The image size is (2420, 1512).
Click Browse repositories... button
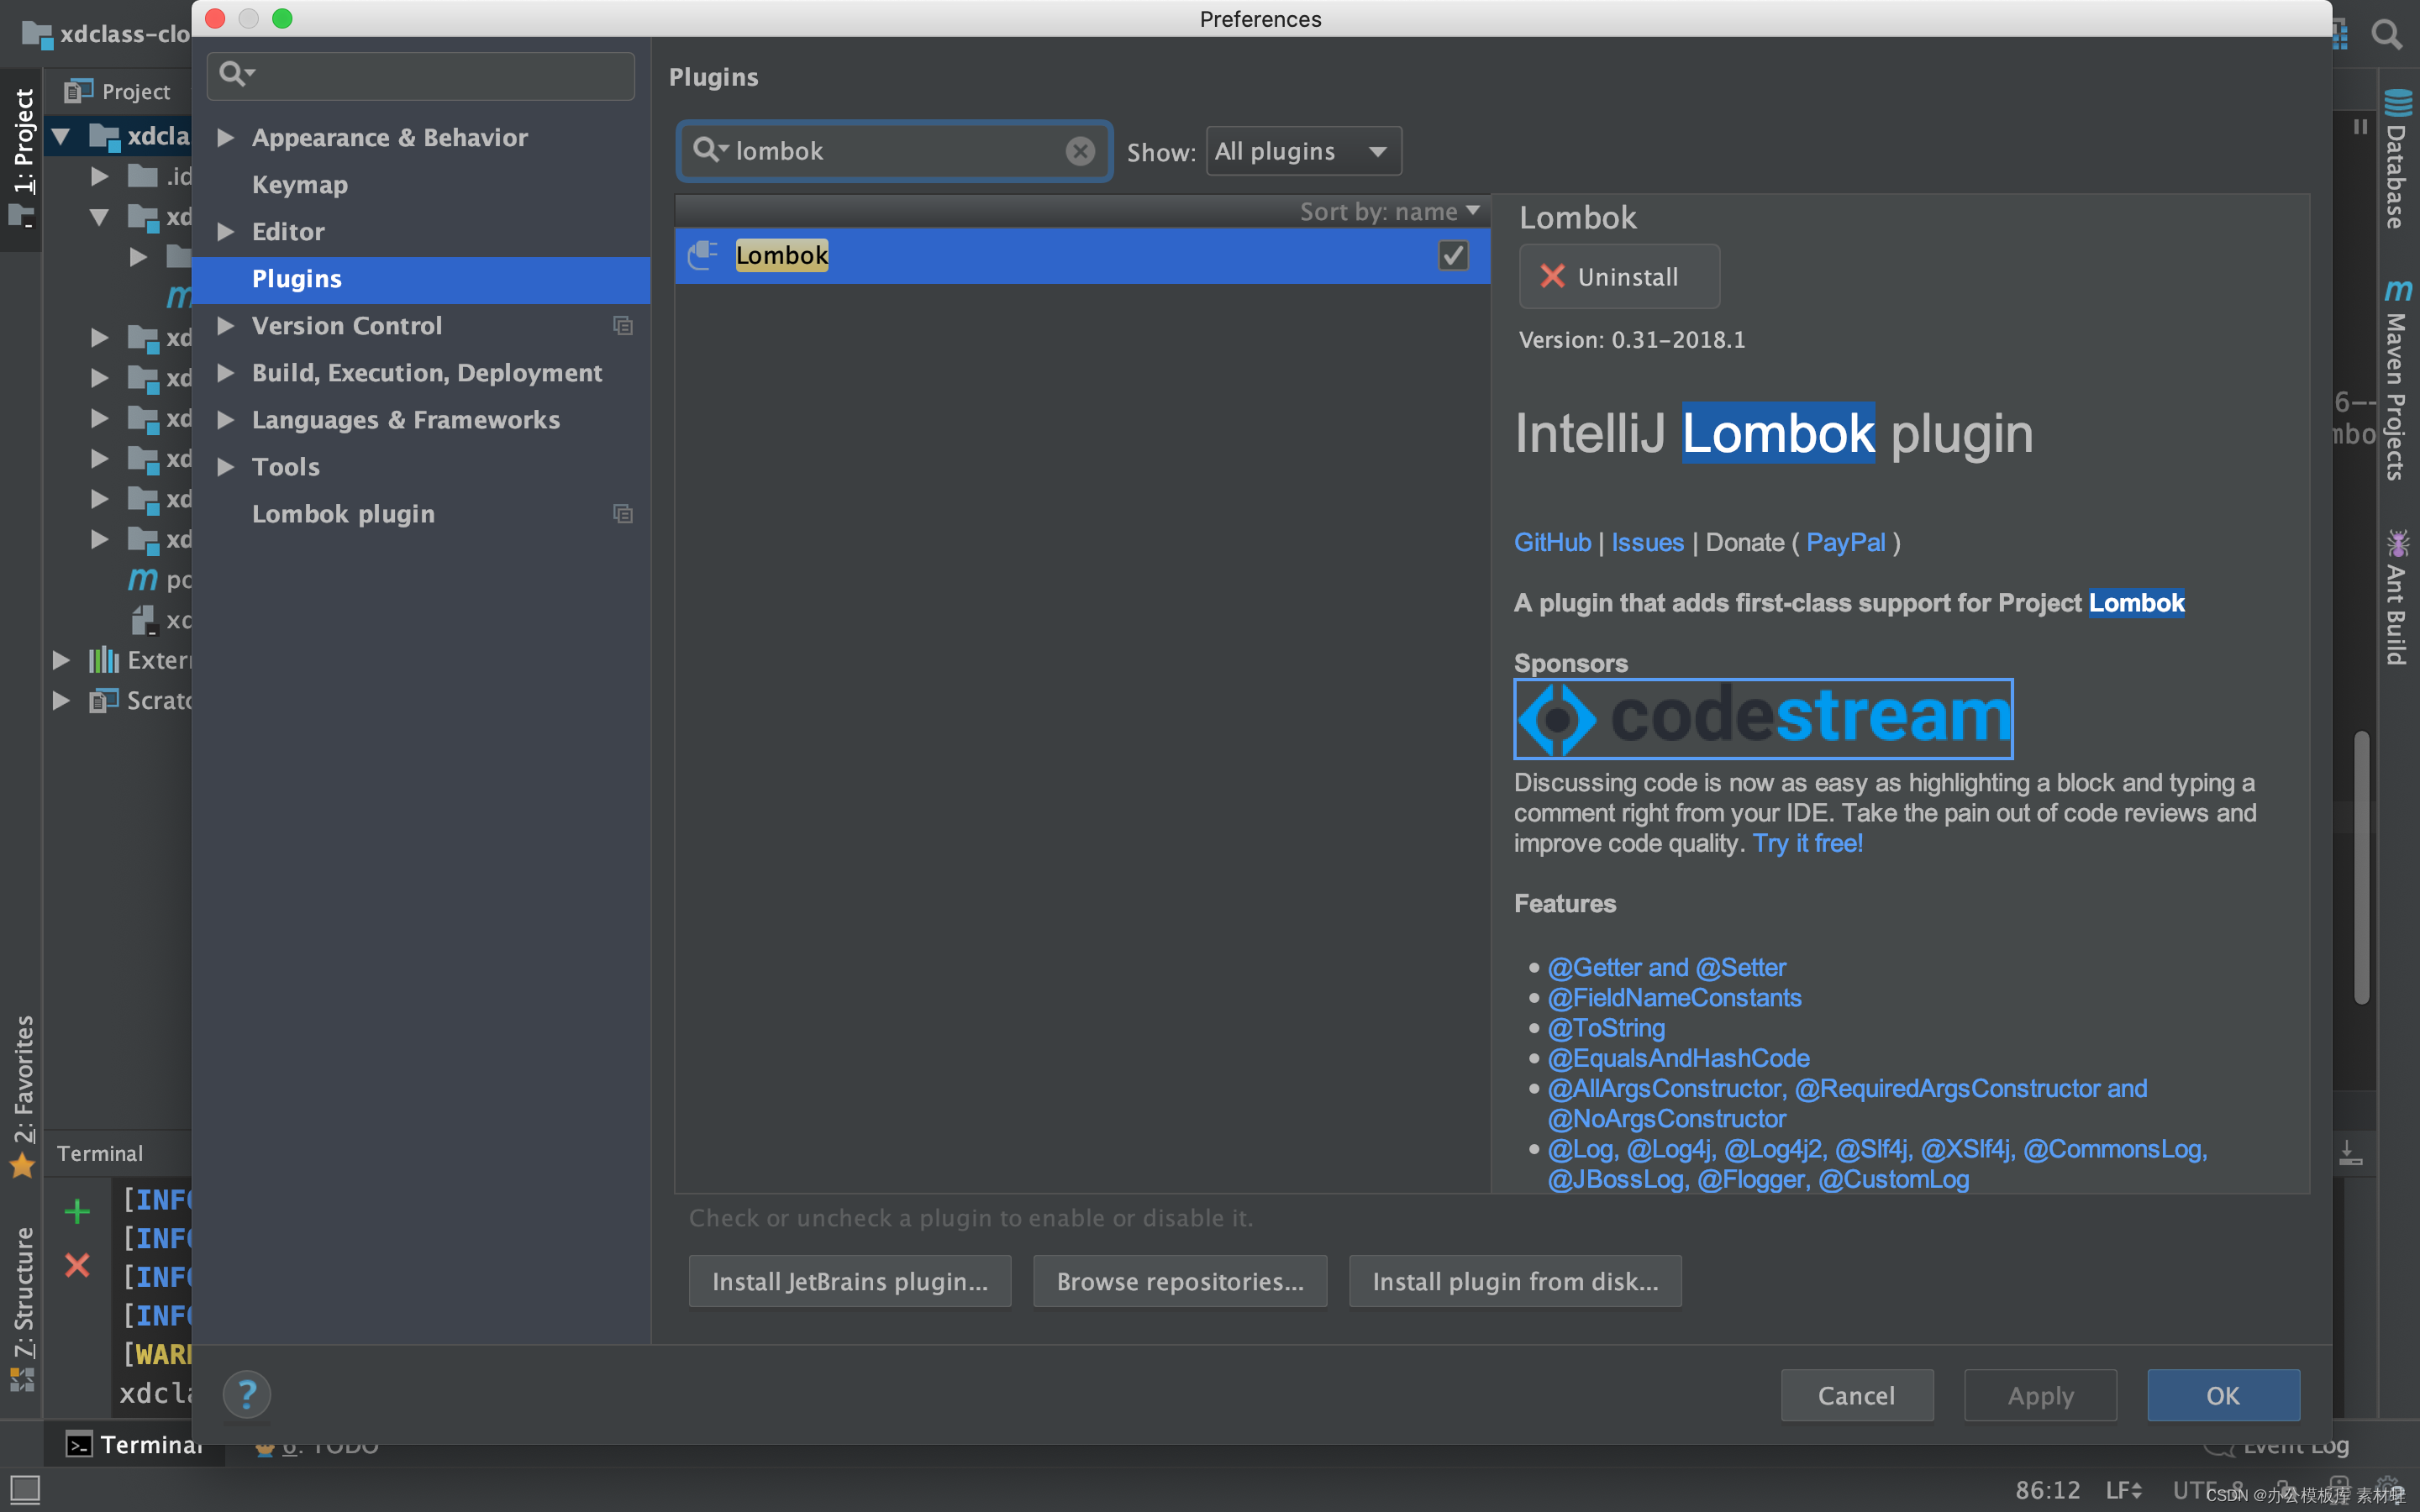(x=1180, y=1281)
